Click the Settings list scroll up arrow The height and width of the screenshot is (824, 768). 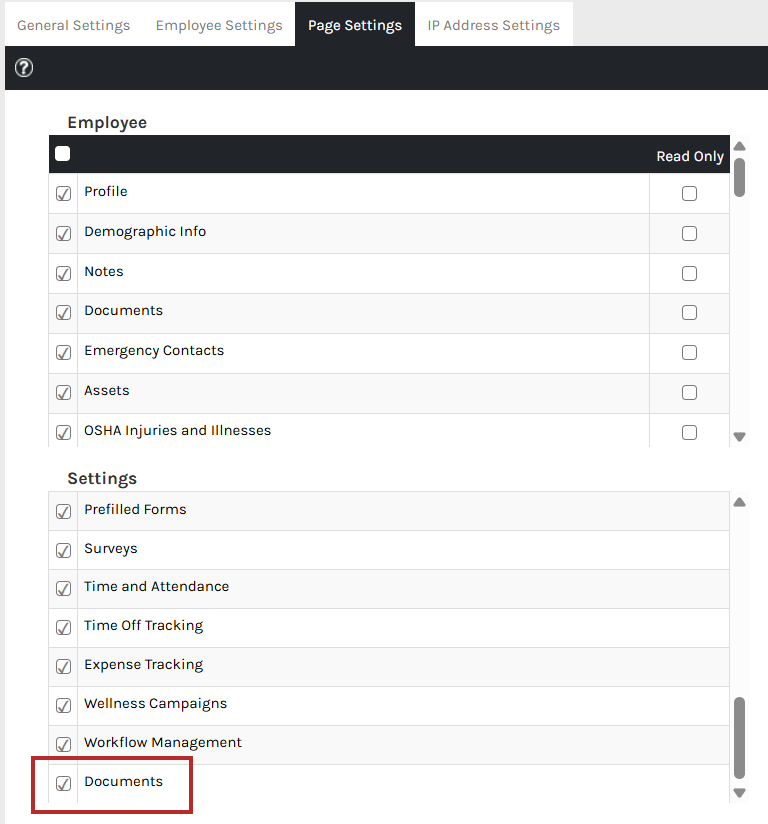pos(740,502)
